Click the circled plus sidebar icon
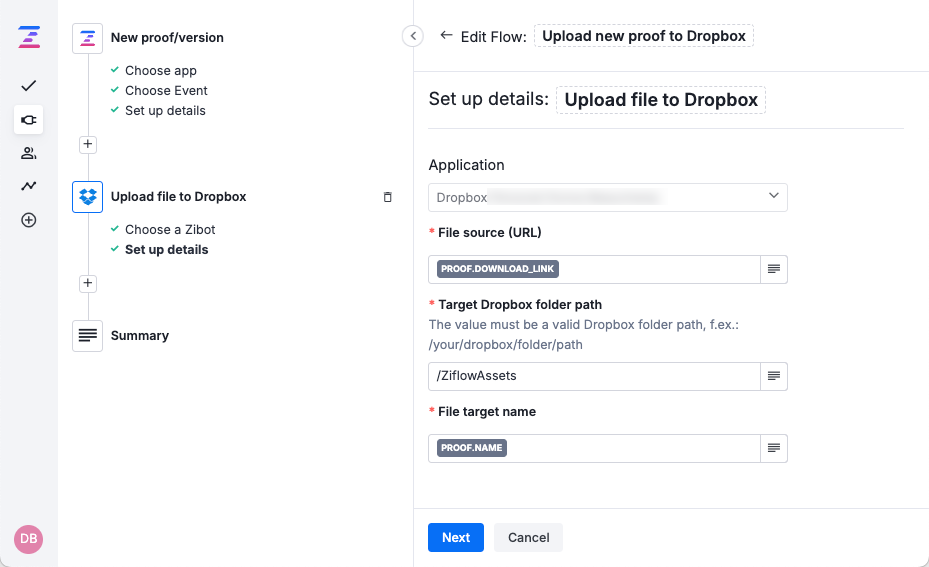 pyautogui.click(x=28, y=220)
